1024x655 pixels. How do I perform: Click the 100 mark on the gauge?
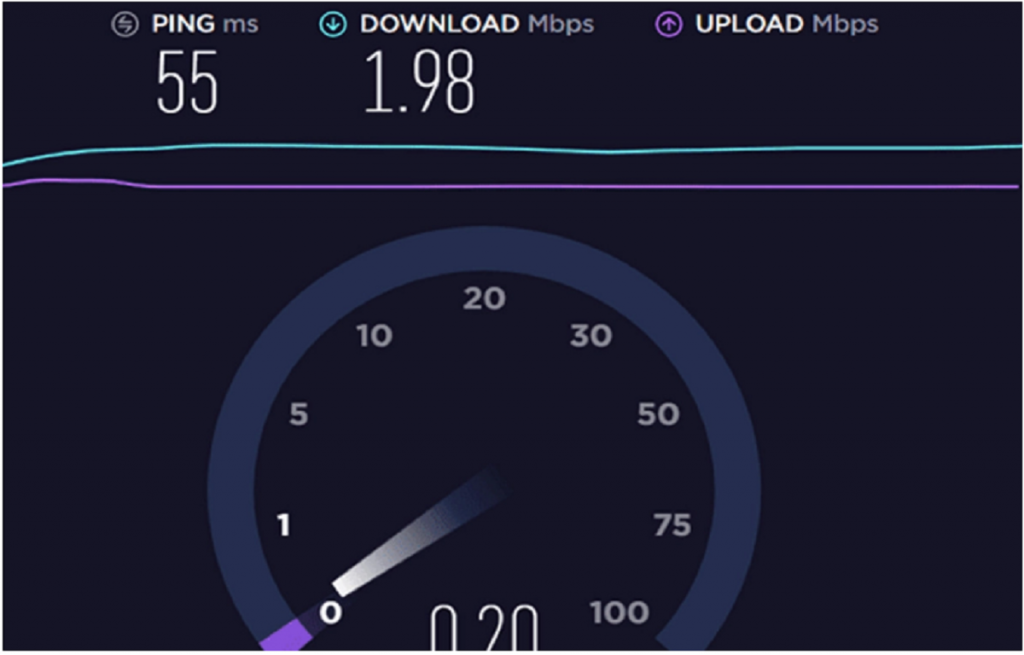pos(620,613)
